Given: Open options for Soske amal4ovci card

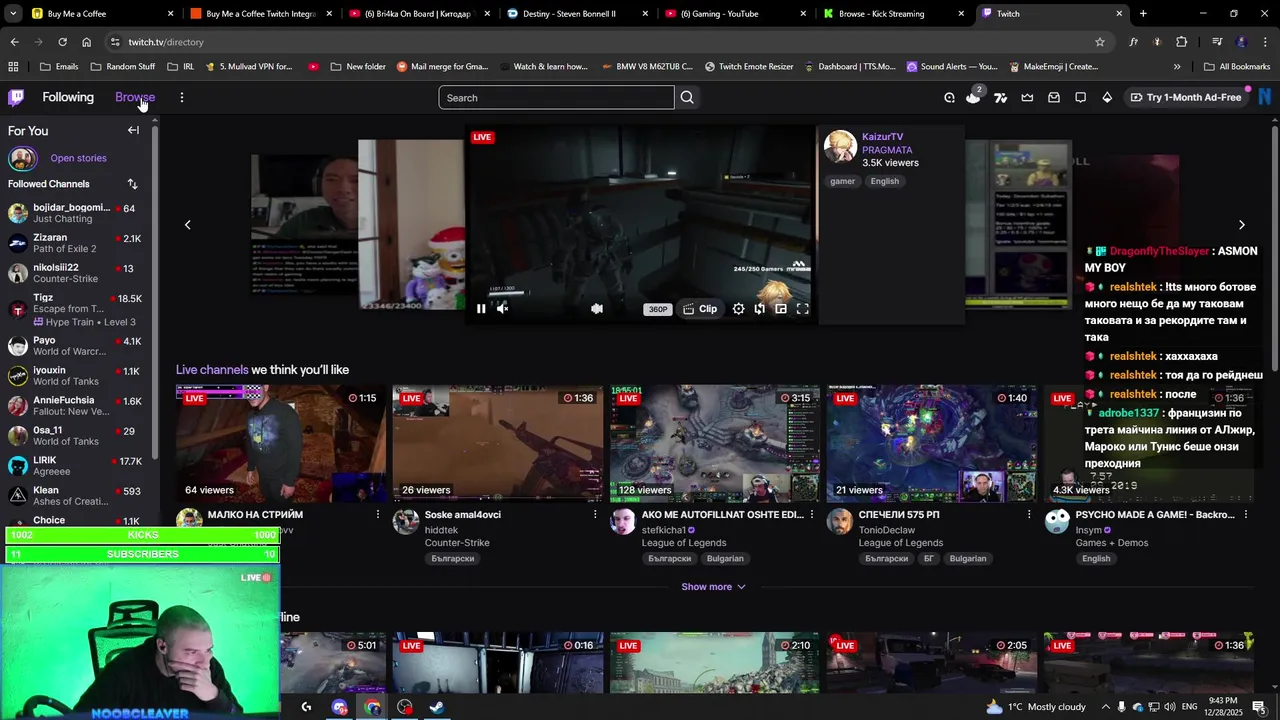Looking at the screenshot, I should click(x=595, y=514).
